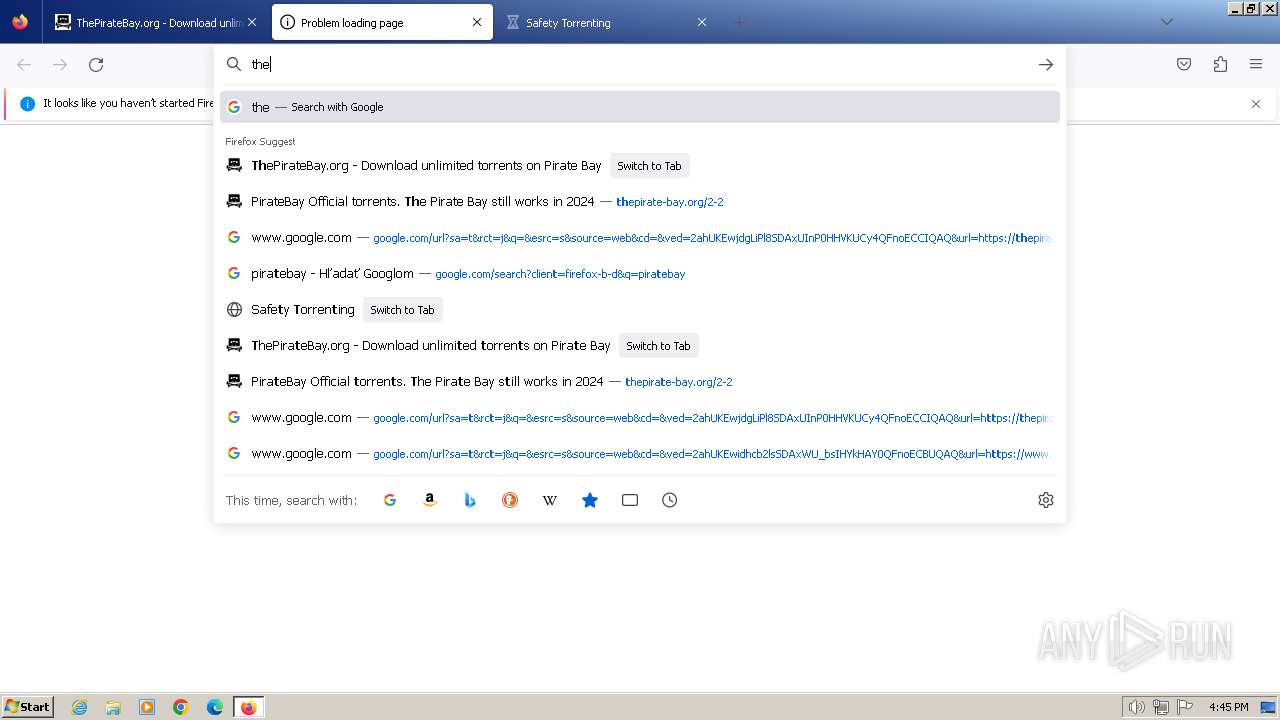Go back one page

24,65
